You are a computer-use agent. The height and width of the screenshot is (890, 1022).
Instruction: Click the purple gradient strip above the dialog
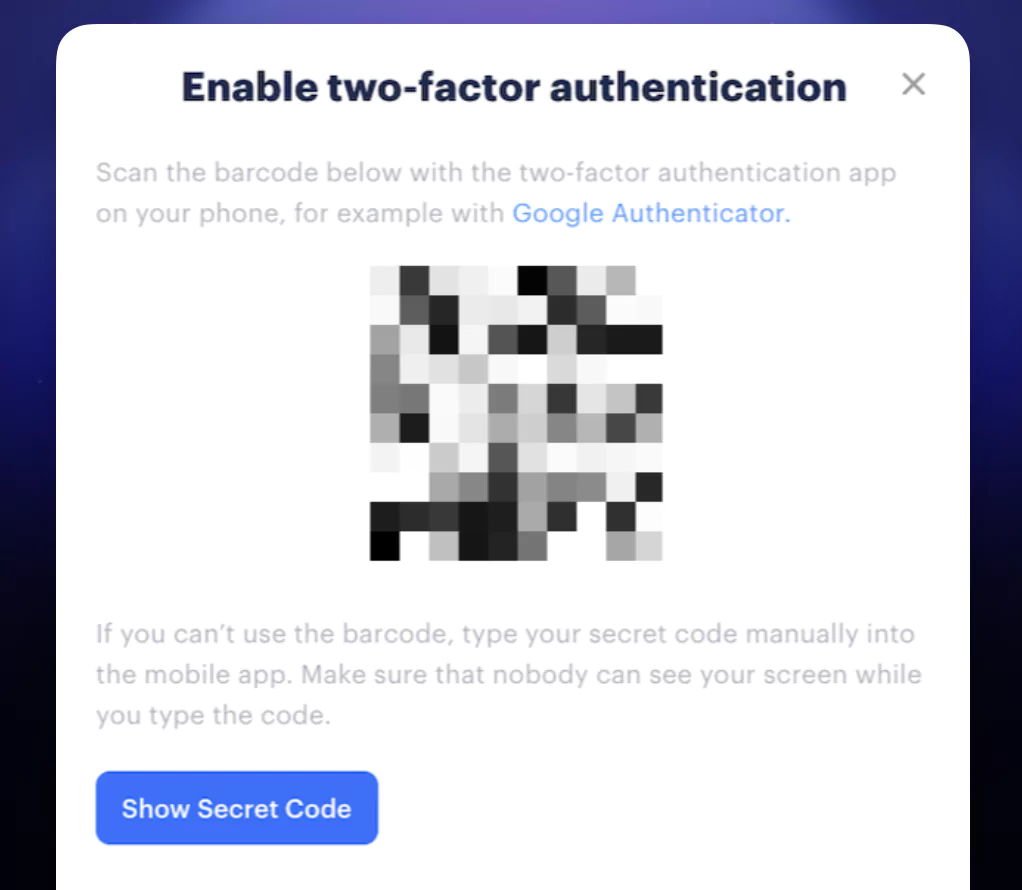point(511,11)
